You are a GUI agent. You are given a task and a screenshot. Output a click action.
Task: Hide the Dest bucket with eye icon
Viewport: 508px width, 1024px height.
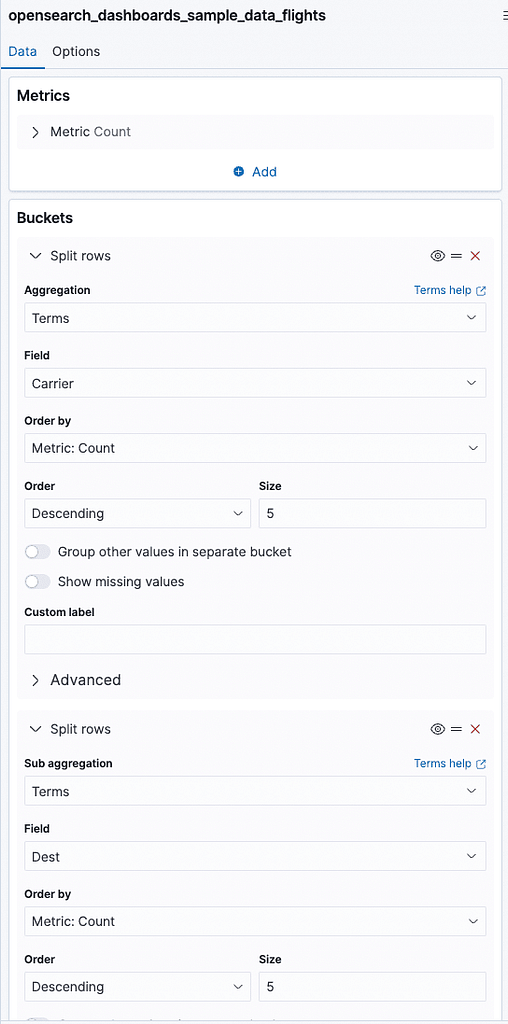tap(437, 729)
